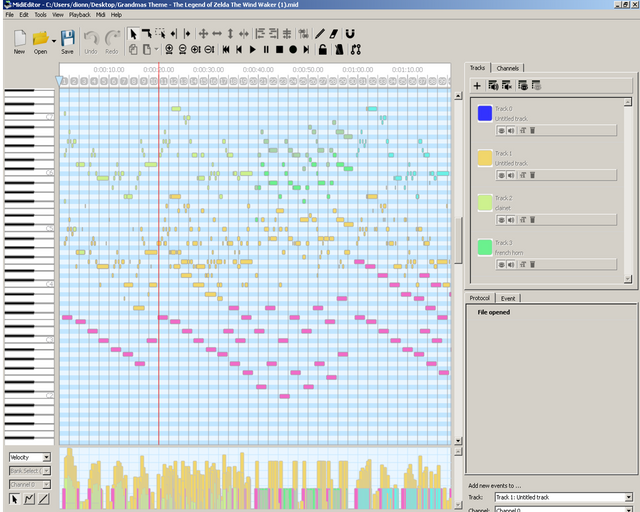Click the blue Track 0 color swatch

[485, 113]
